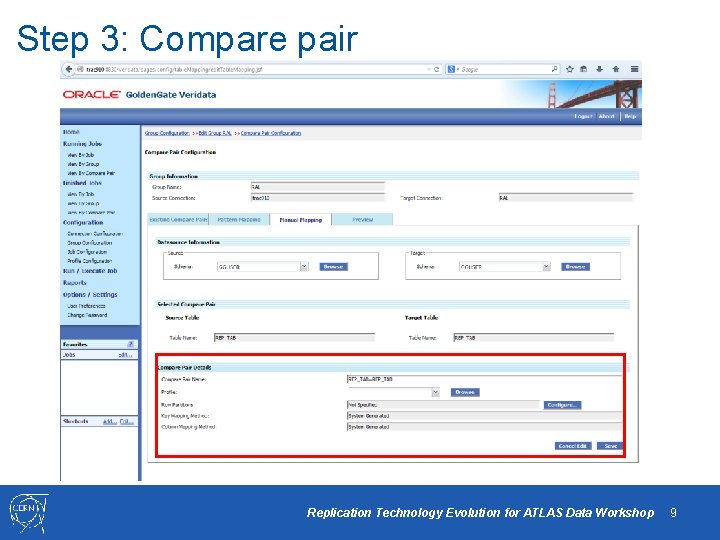
Task: Click the Group Name field showing RAL
Action: coord(317,187)
